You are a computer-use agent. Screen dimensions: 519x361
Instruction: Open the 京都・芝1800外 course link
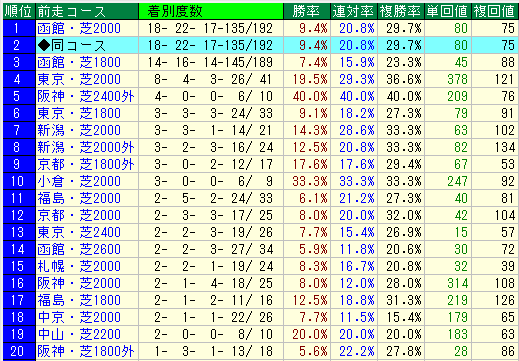pos(86,164)
